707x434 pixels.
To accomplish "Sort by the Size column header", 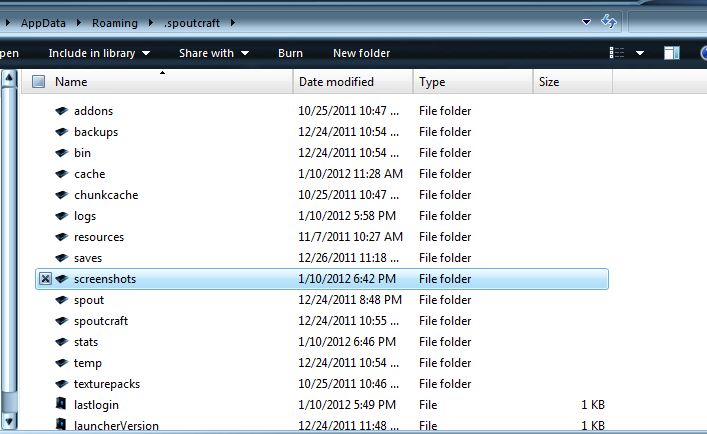I will pyautogui.click(x=573, y=82).
